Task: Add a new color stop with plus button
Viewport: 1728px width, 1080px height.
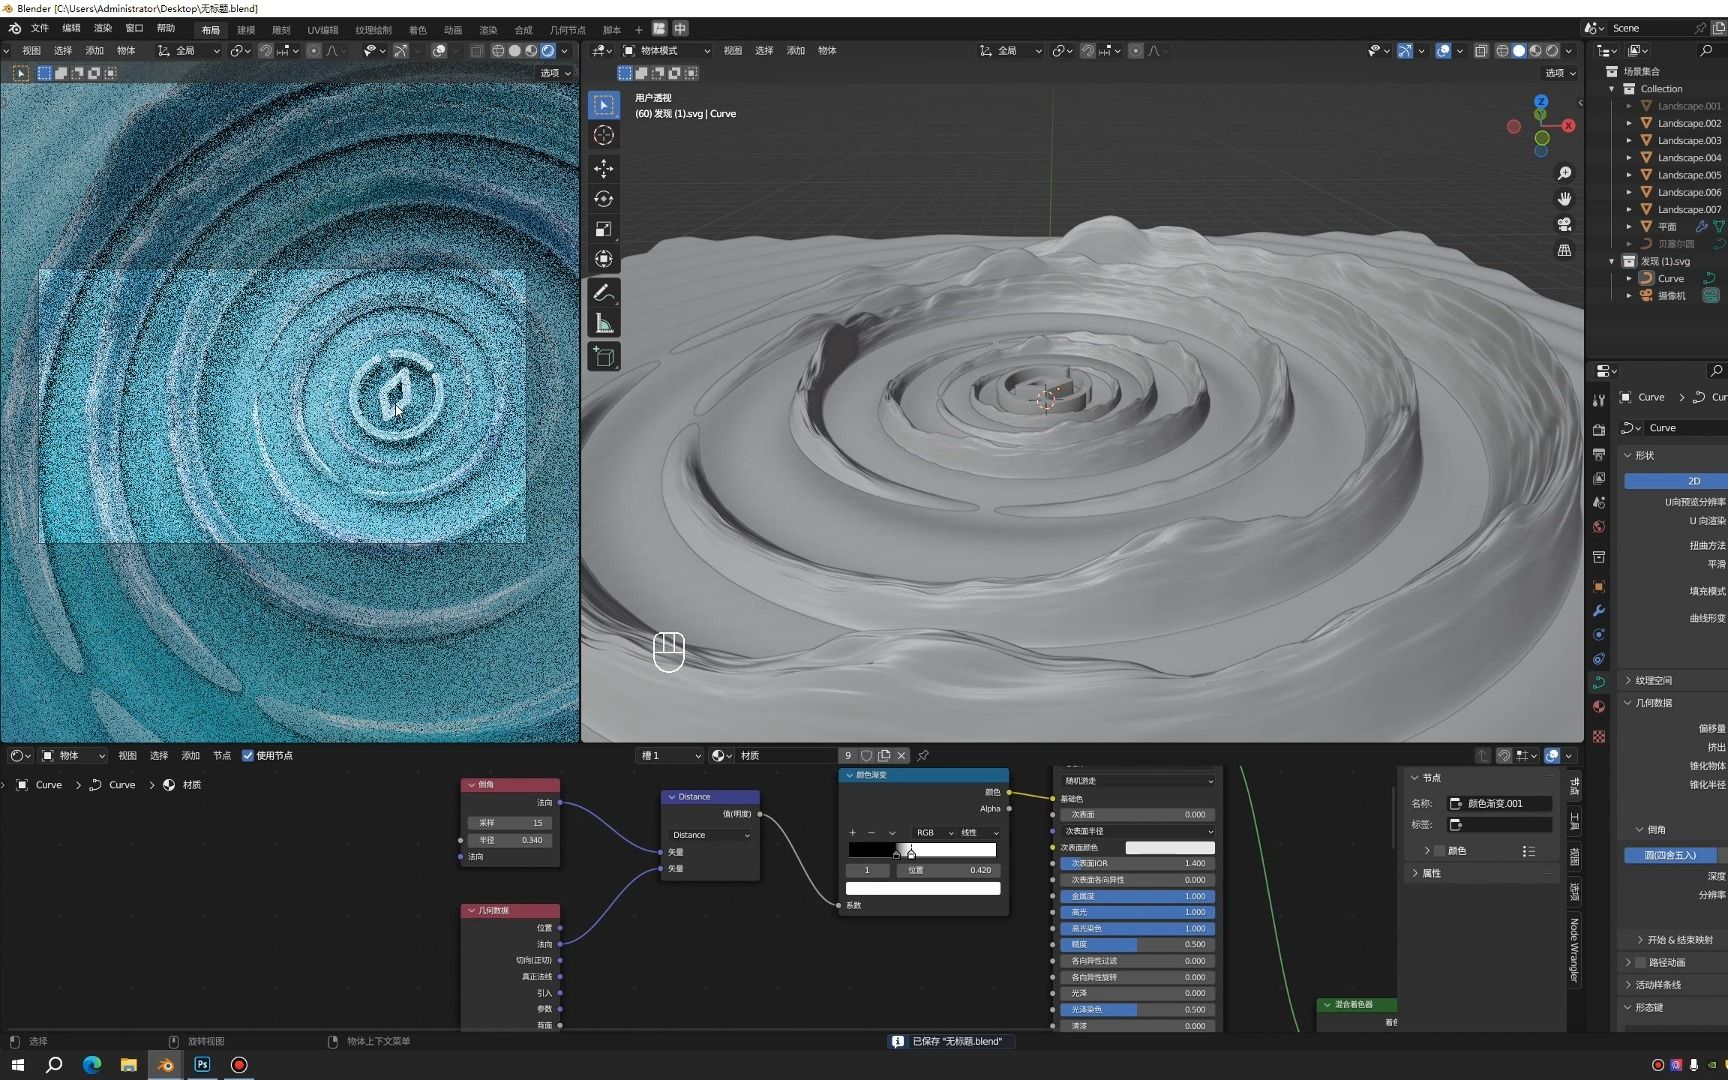Action: 852,833
